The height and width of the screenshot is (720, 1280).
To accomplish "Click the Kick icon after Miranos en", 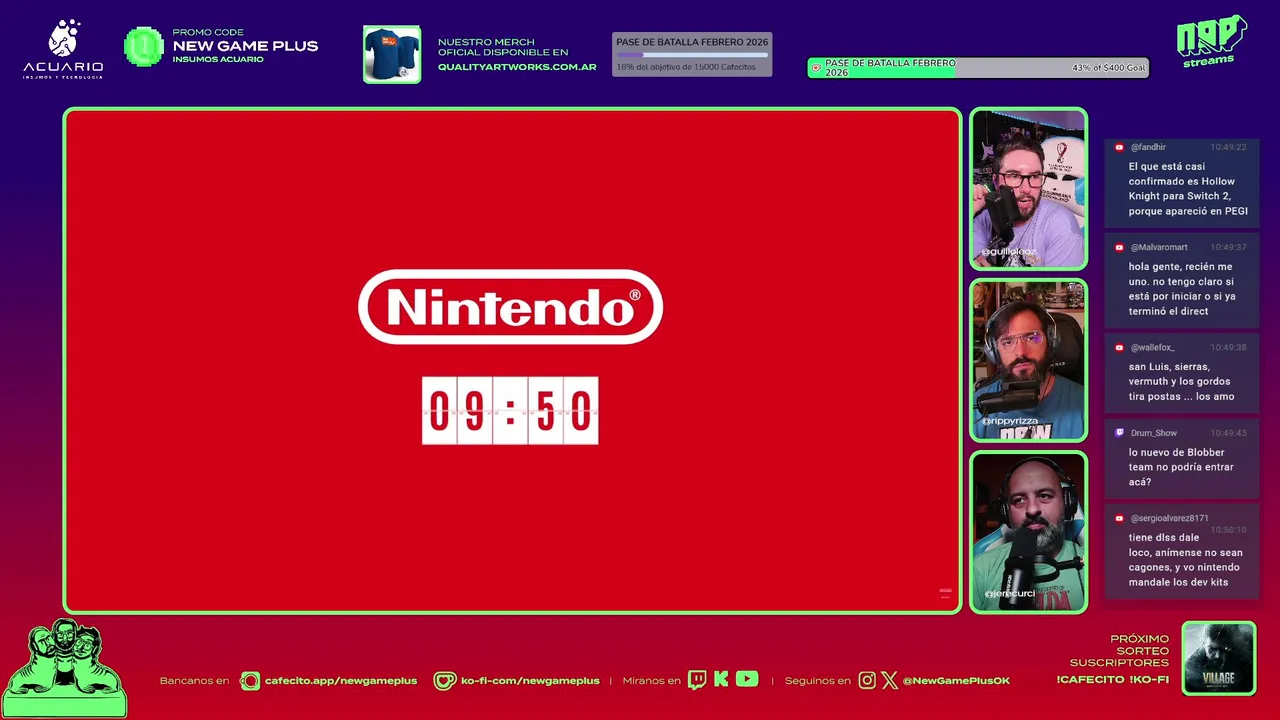I will (721, 680).
